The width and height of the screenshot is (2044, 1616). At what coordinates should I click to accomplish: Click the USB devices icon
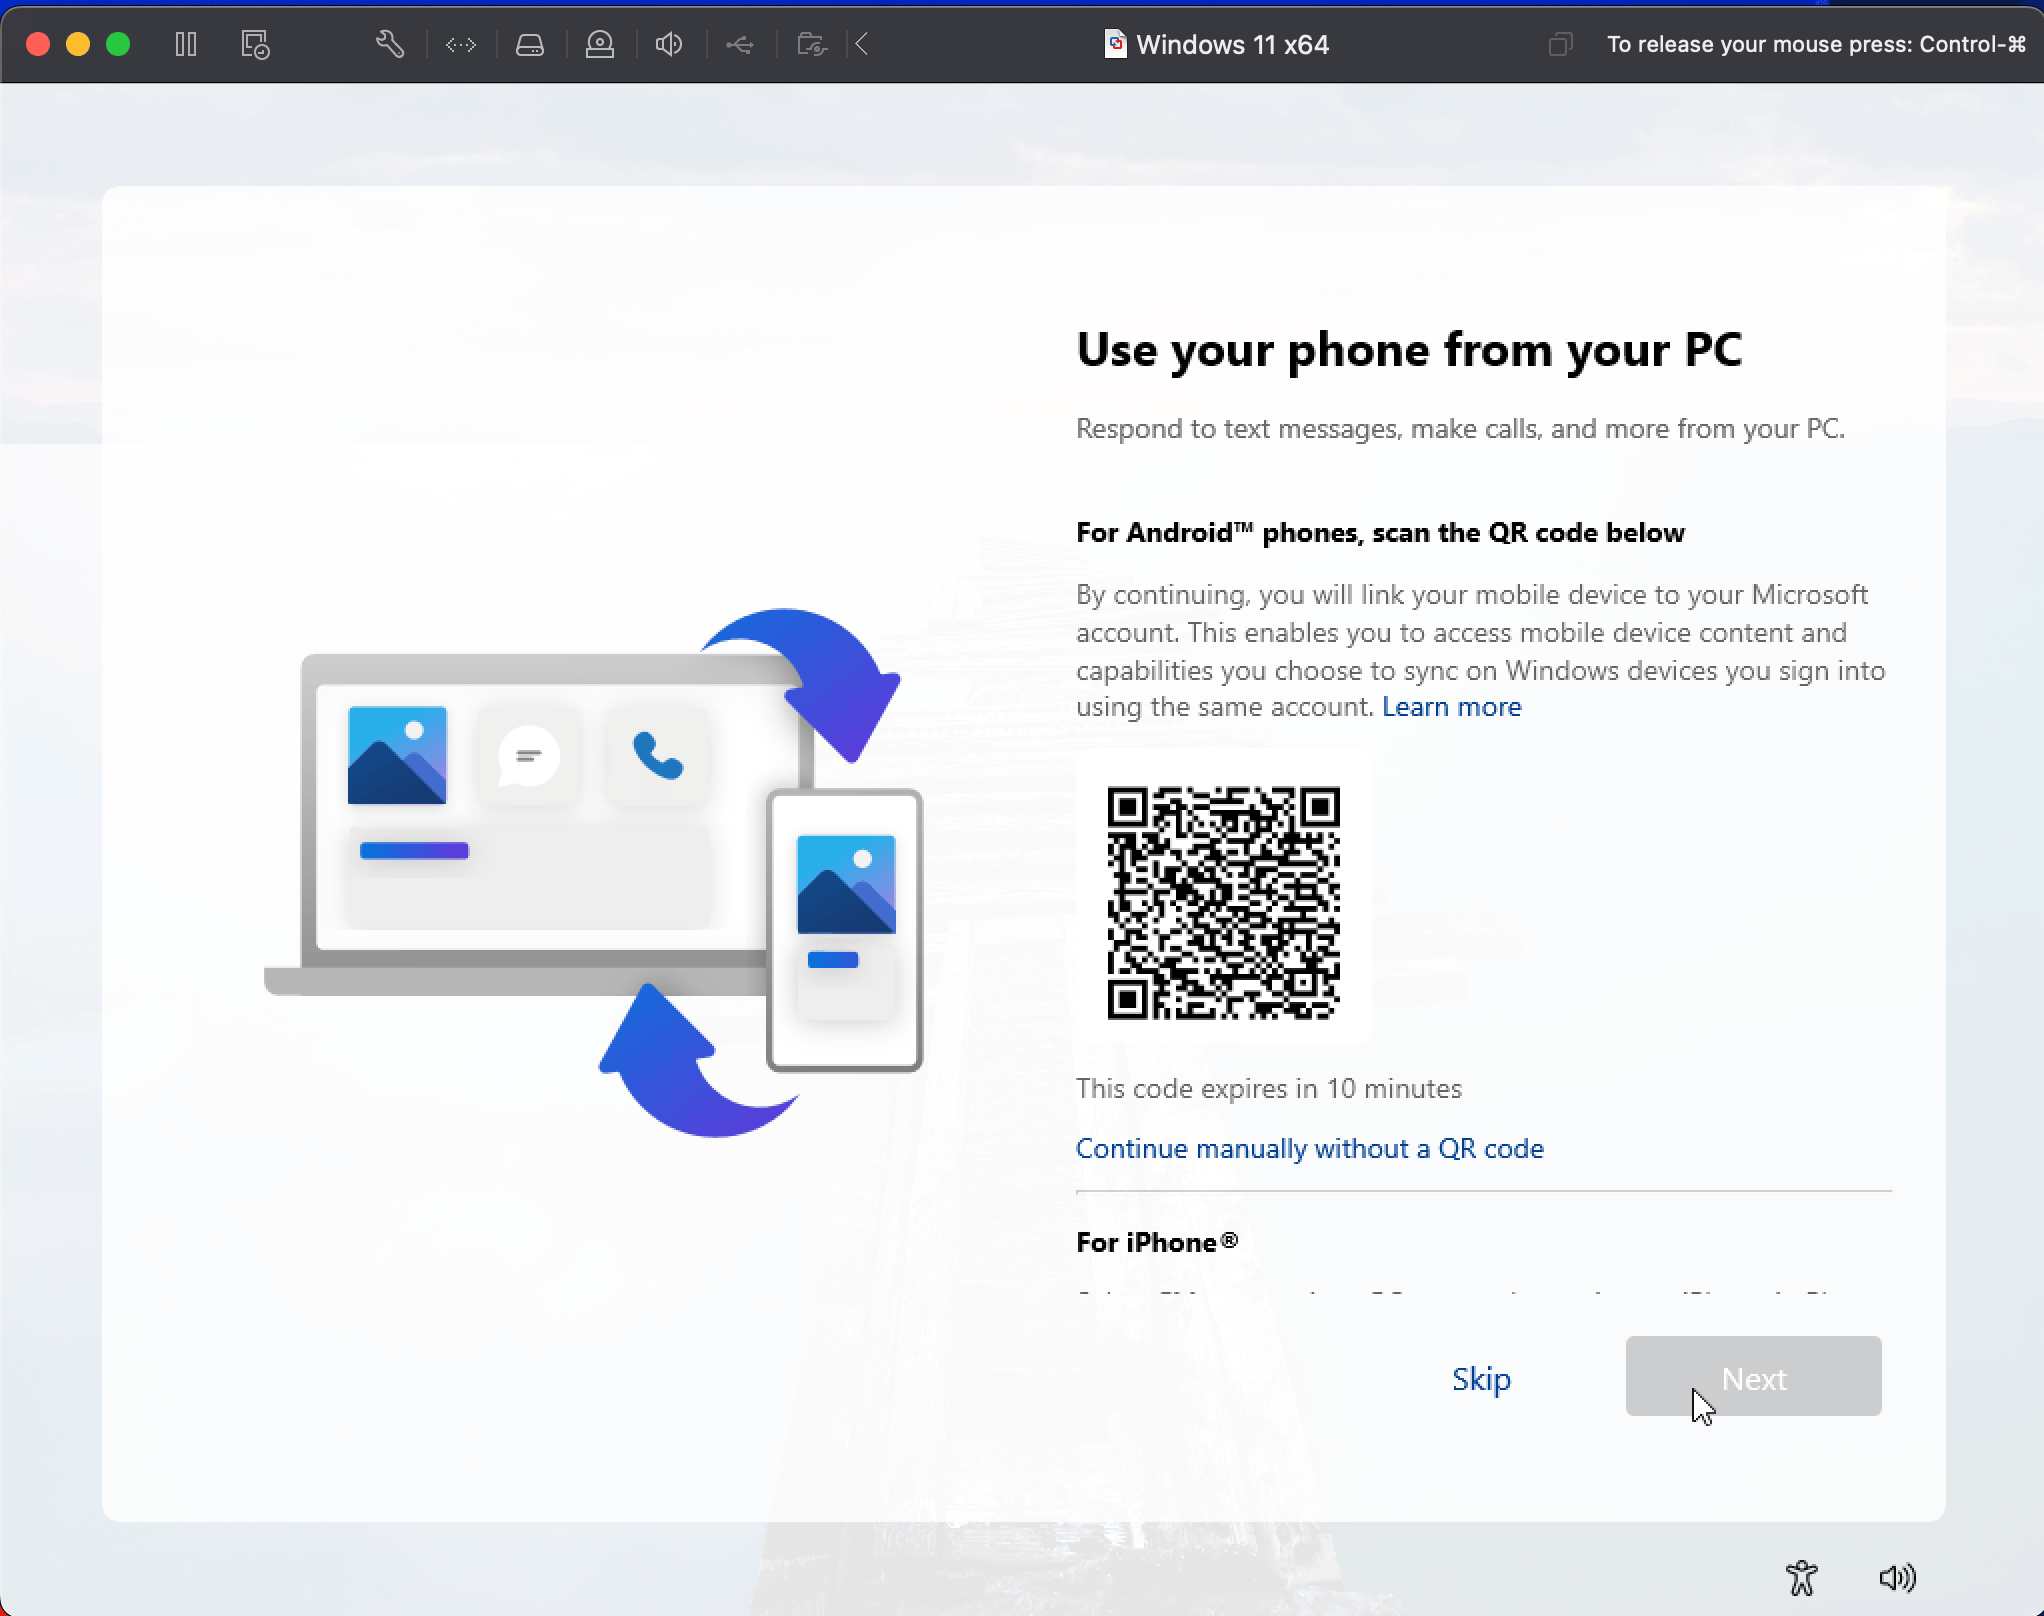[740, 44]
